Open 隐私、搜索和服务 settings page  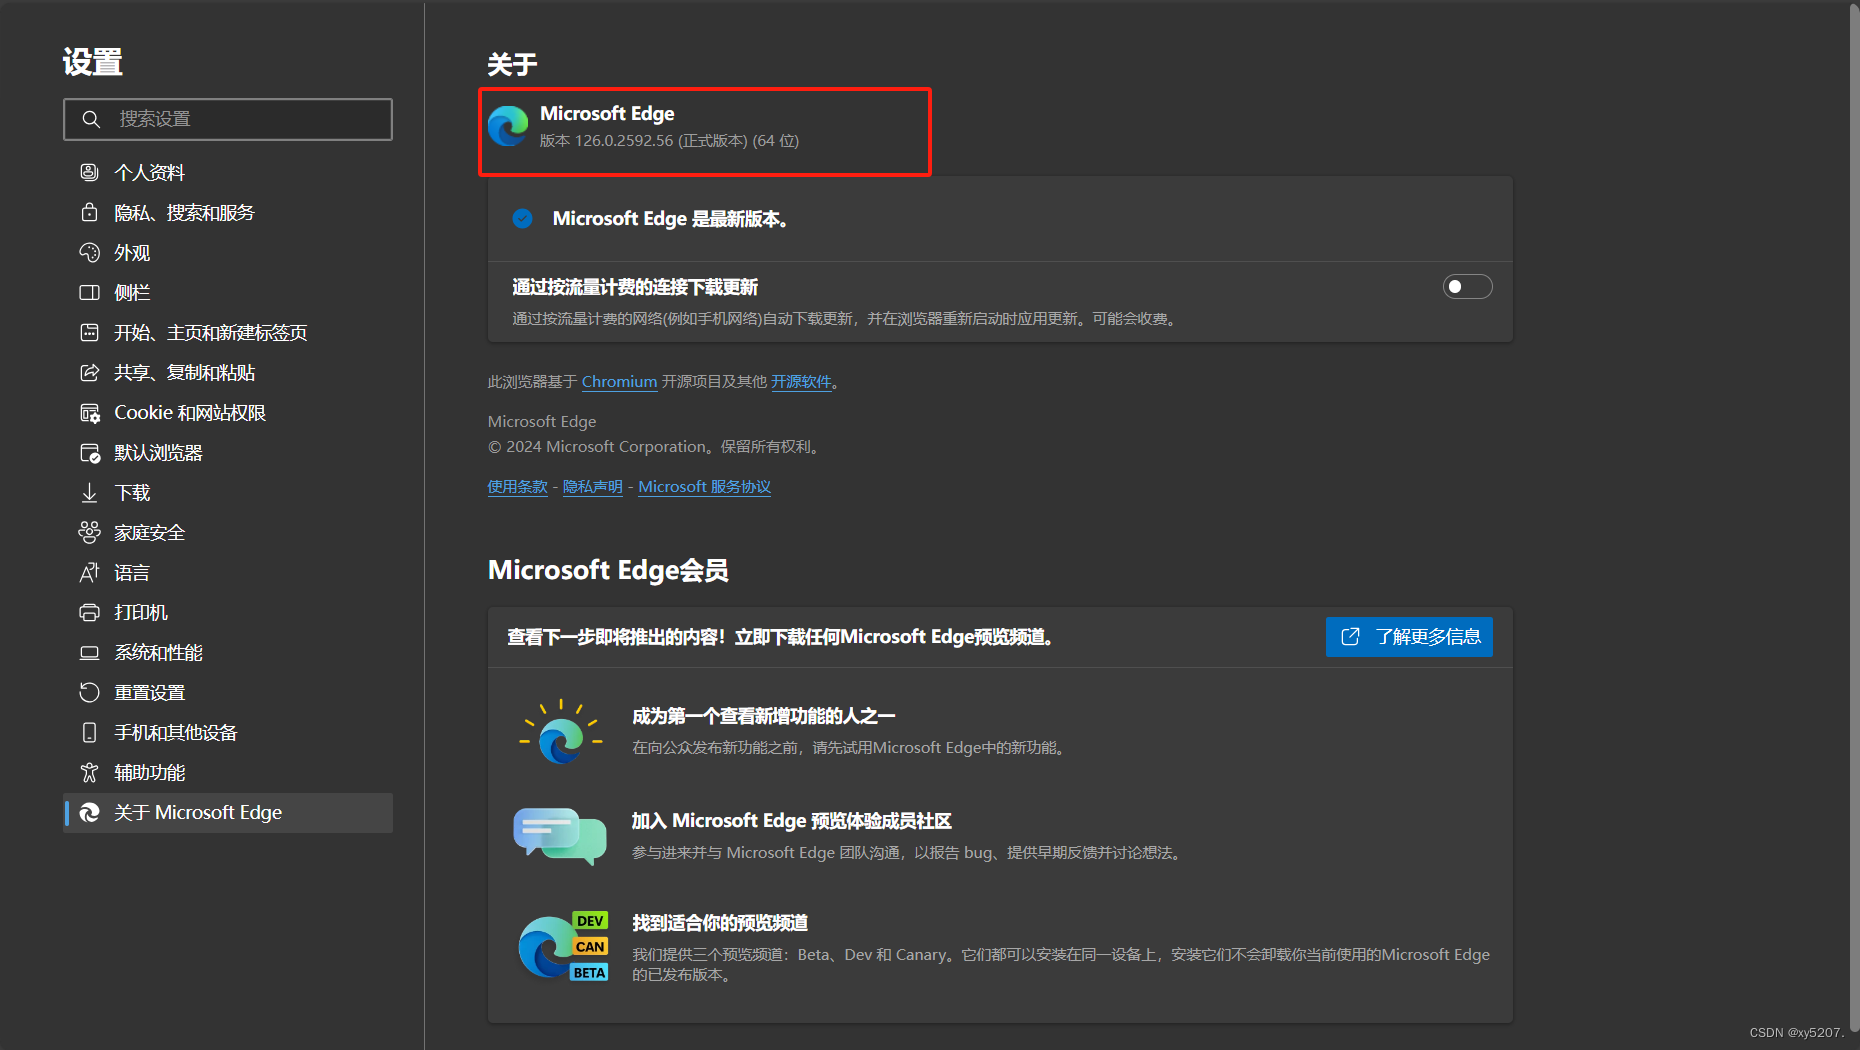(228, 212)
